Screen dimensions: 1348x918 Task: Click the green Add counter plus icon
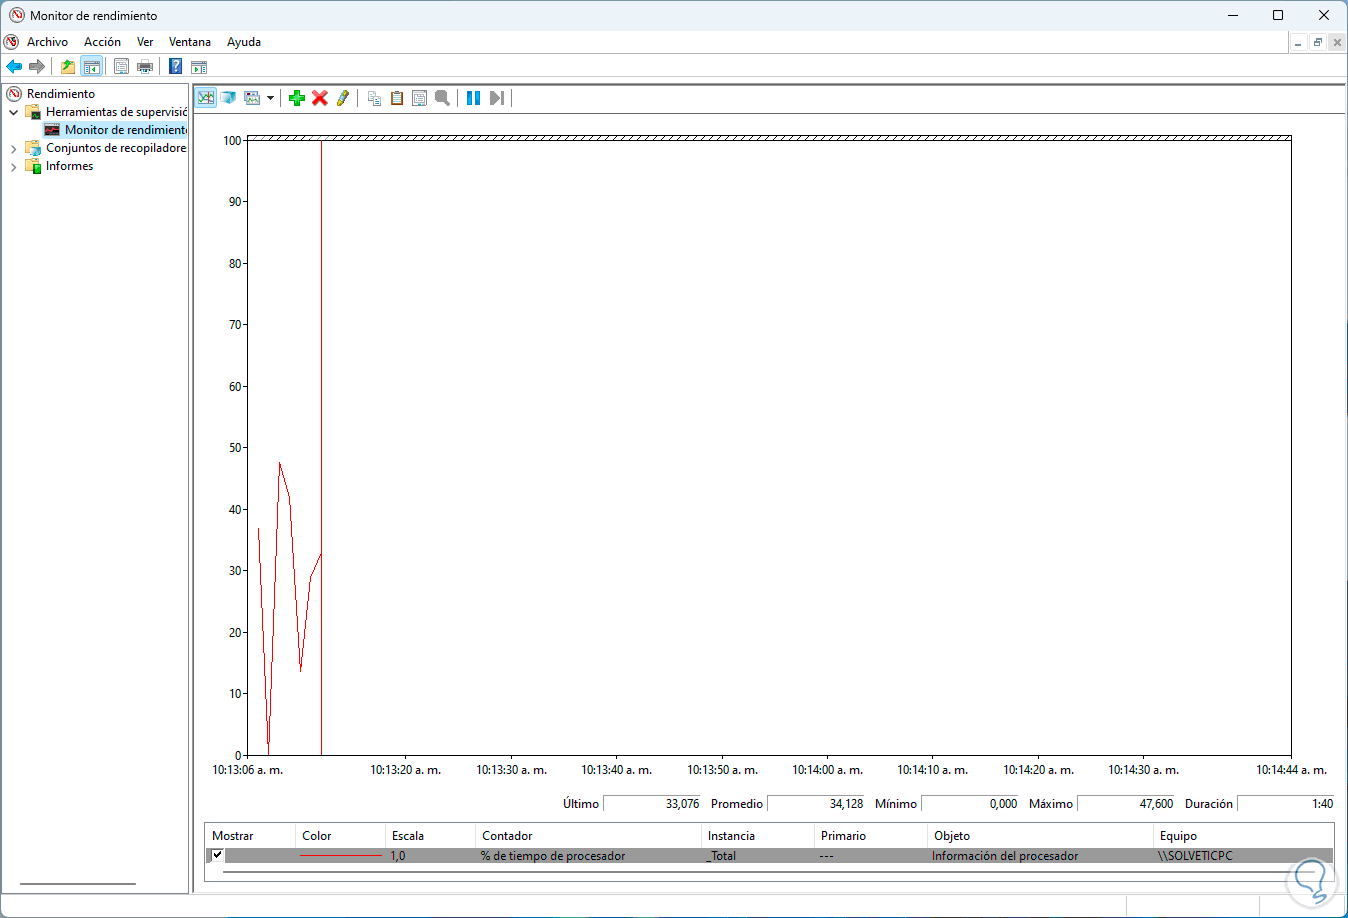pos(297,98)
